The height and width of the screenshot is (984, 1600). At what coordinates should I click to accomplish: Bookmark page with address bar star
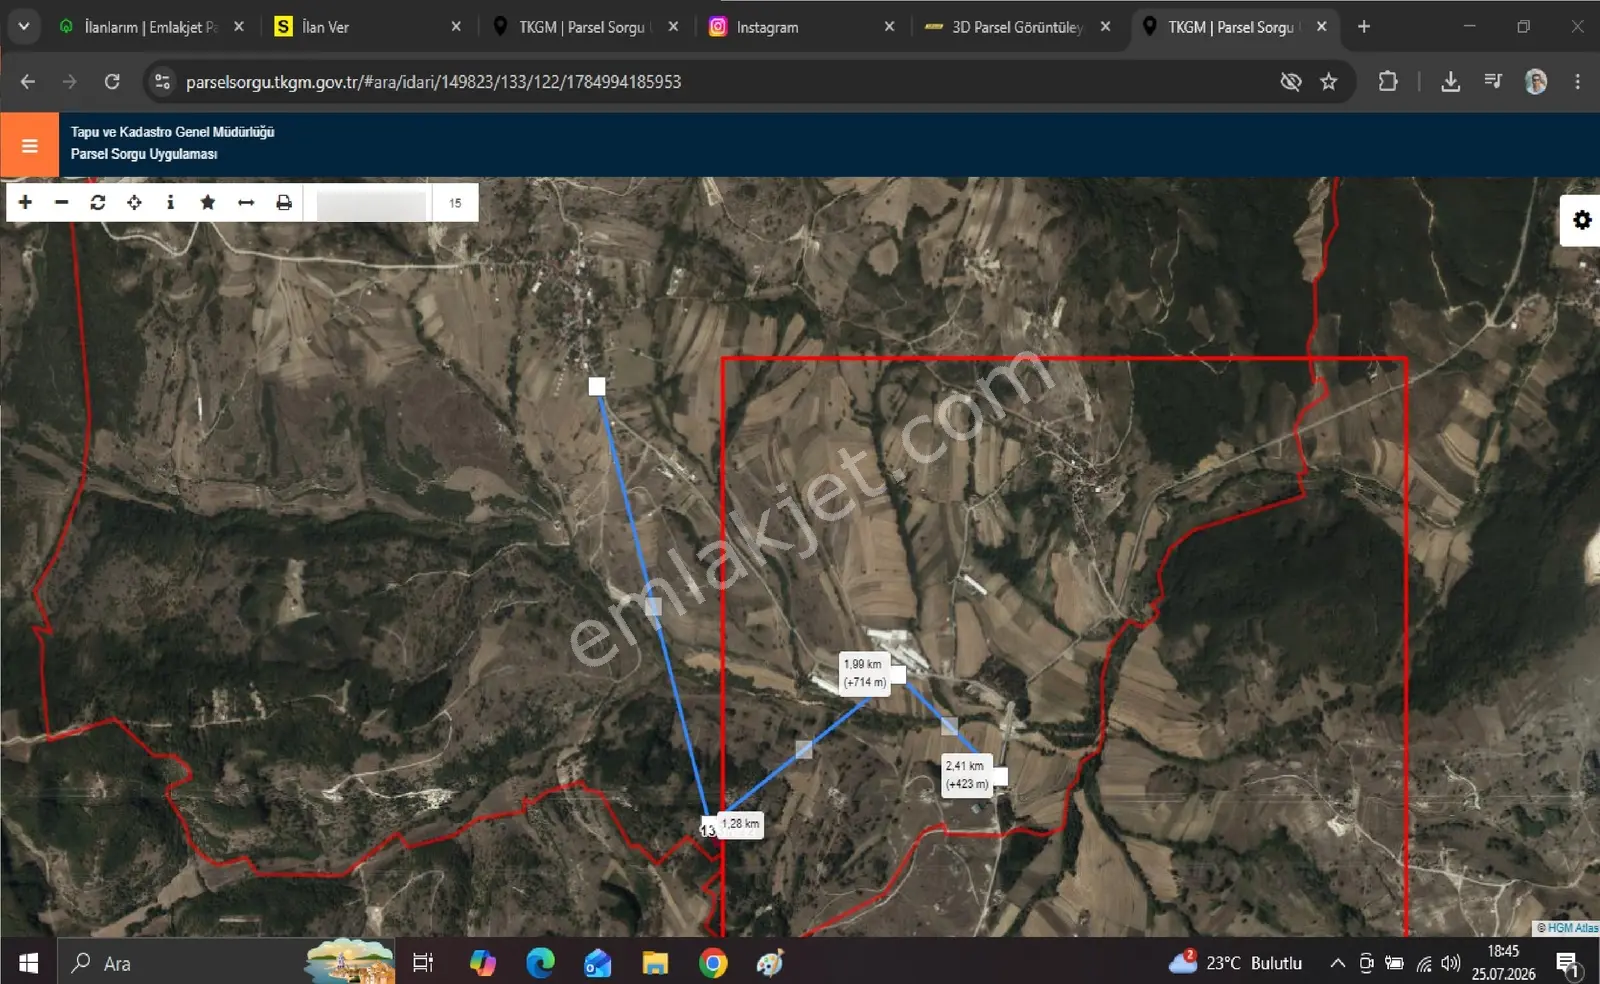1328,82
